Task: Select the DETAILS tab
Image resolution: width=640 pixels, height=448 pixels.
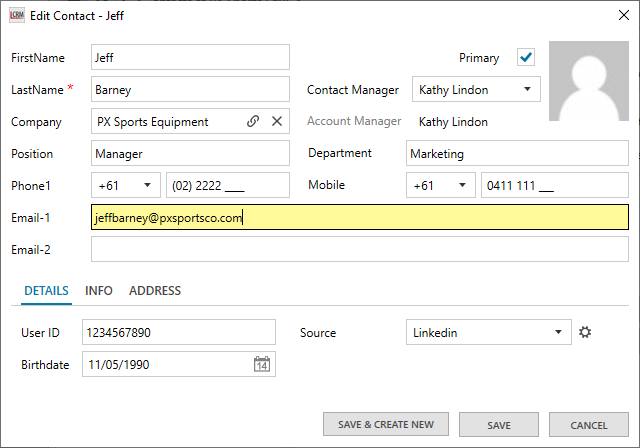Action: click(47, 291)
